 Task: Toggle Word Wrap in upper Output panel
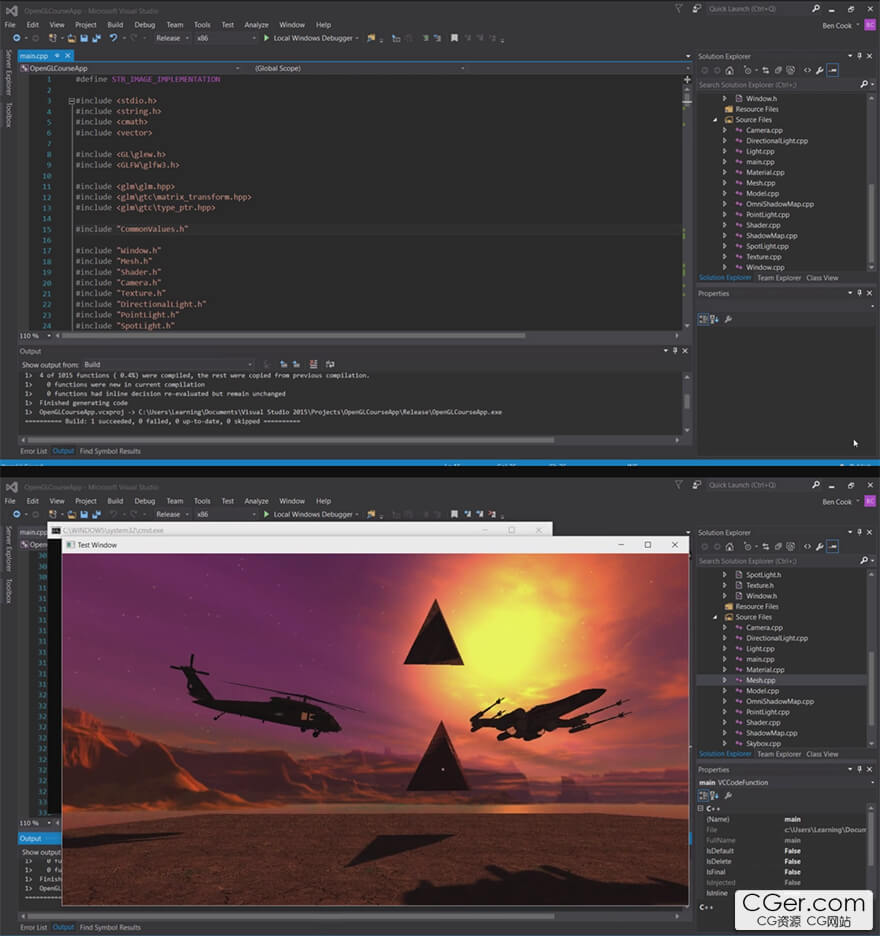[330, 364]
